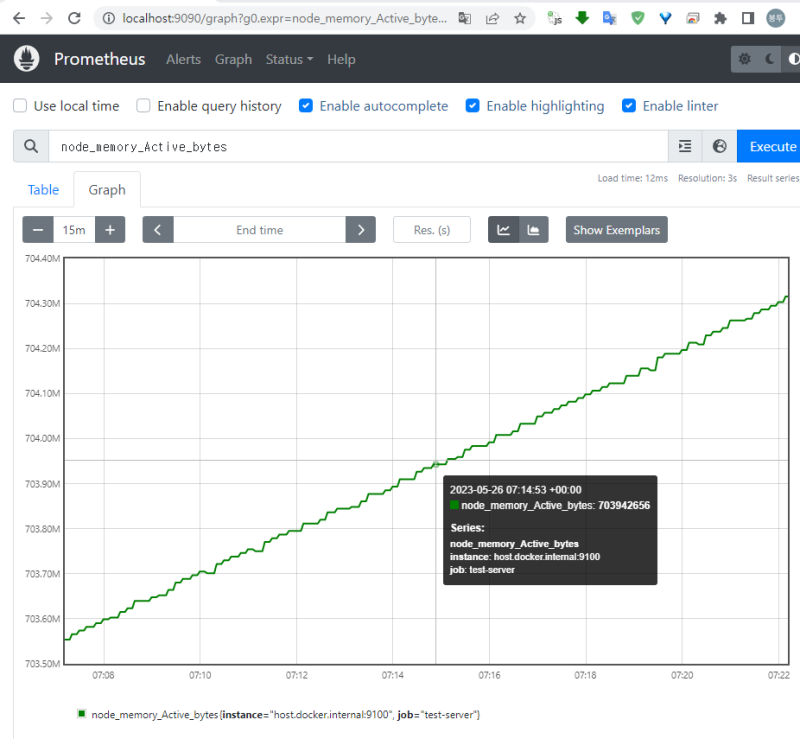Screen dimensions: 800x739
Task: Reload the page in the browser
Action: [75, 18]
